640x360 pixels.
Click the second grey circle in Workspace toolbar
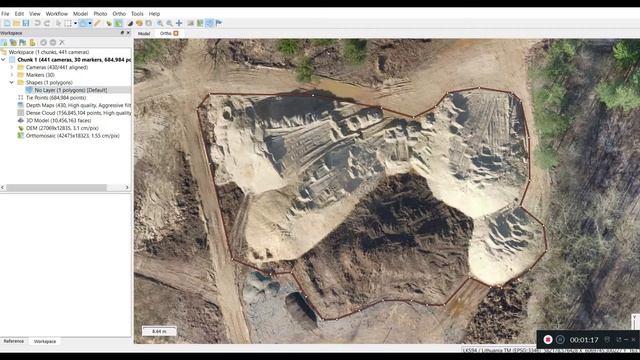[53, 42]
